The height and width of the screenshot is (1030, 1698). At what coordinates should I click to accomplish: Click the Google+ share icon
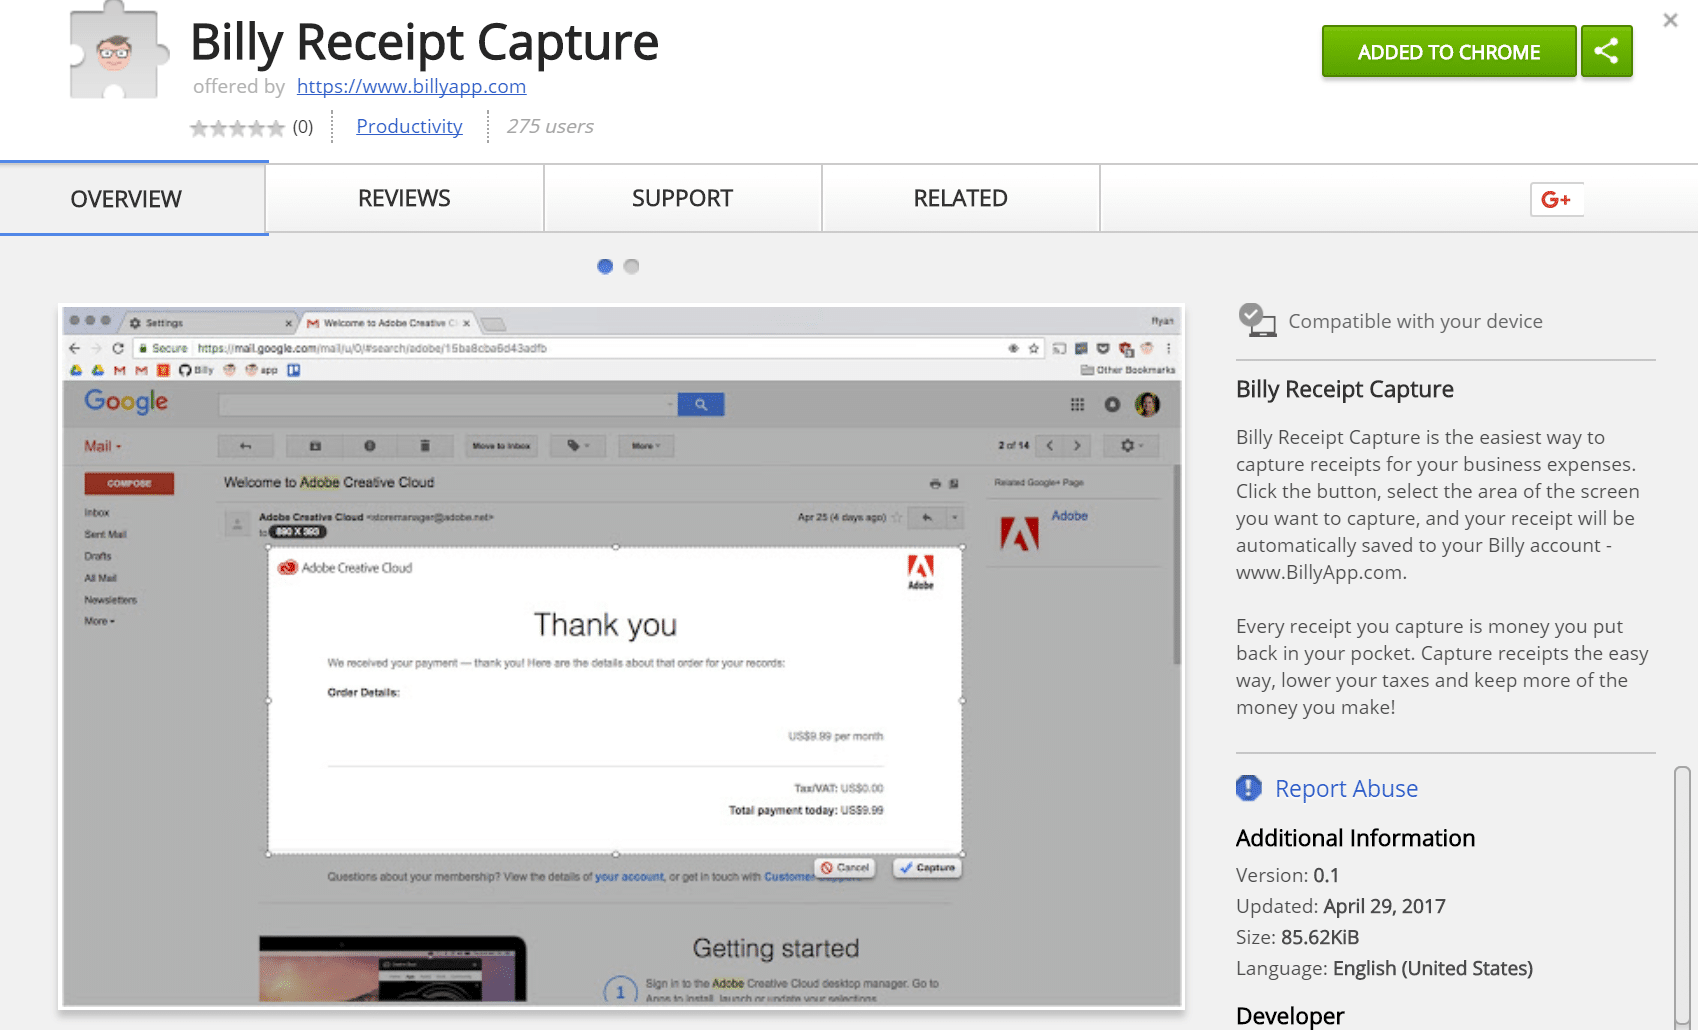1556,199
